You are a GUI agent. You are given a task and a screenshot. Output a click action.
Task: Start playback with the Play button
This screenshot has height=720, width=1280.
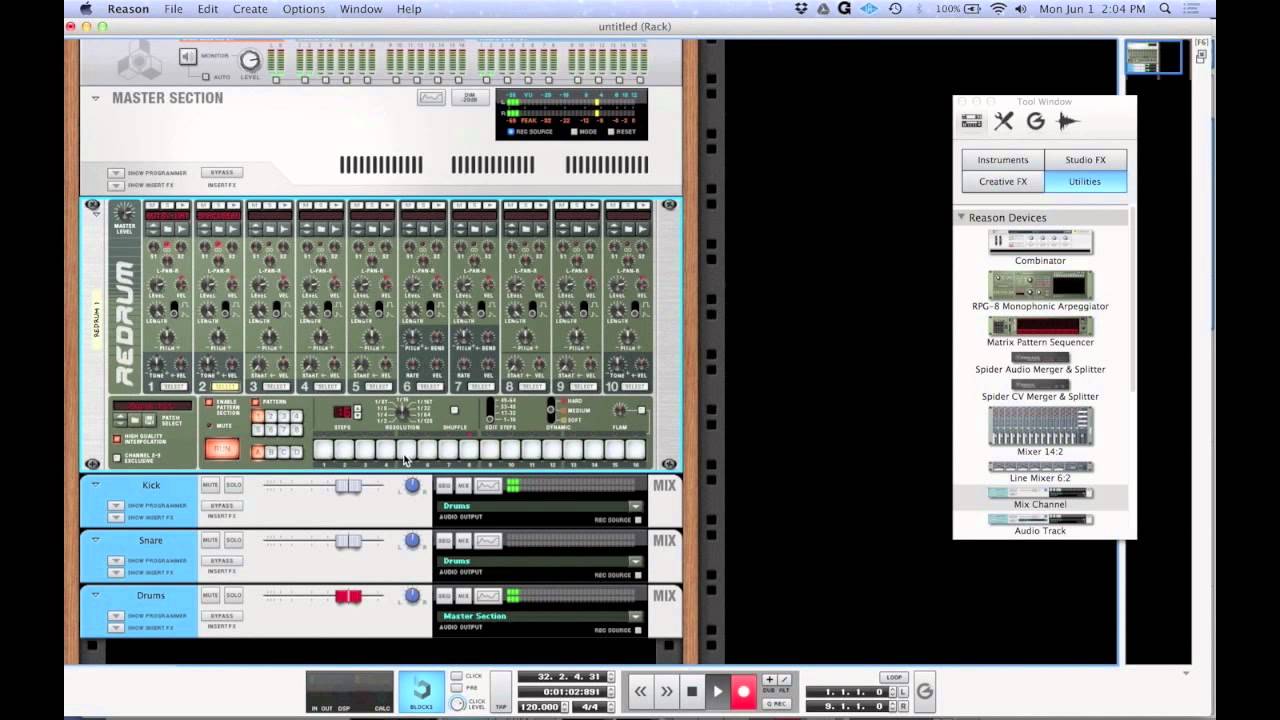pyautogui.click(x=717, y=691)
